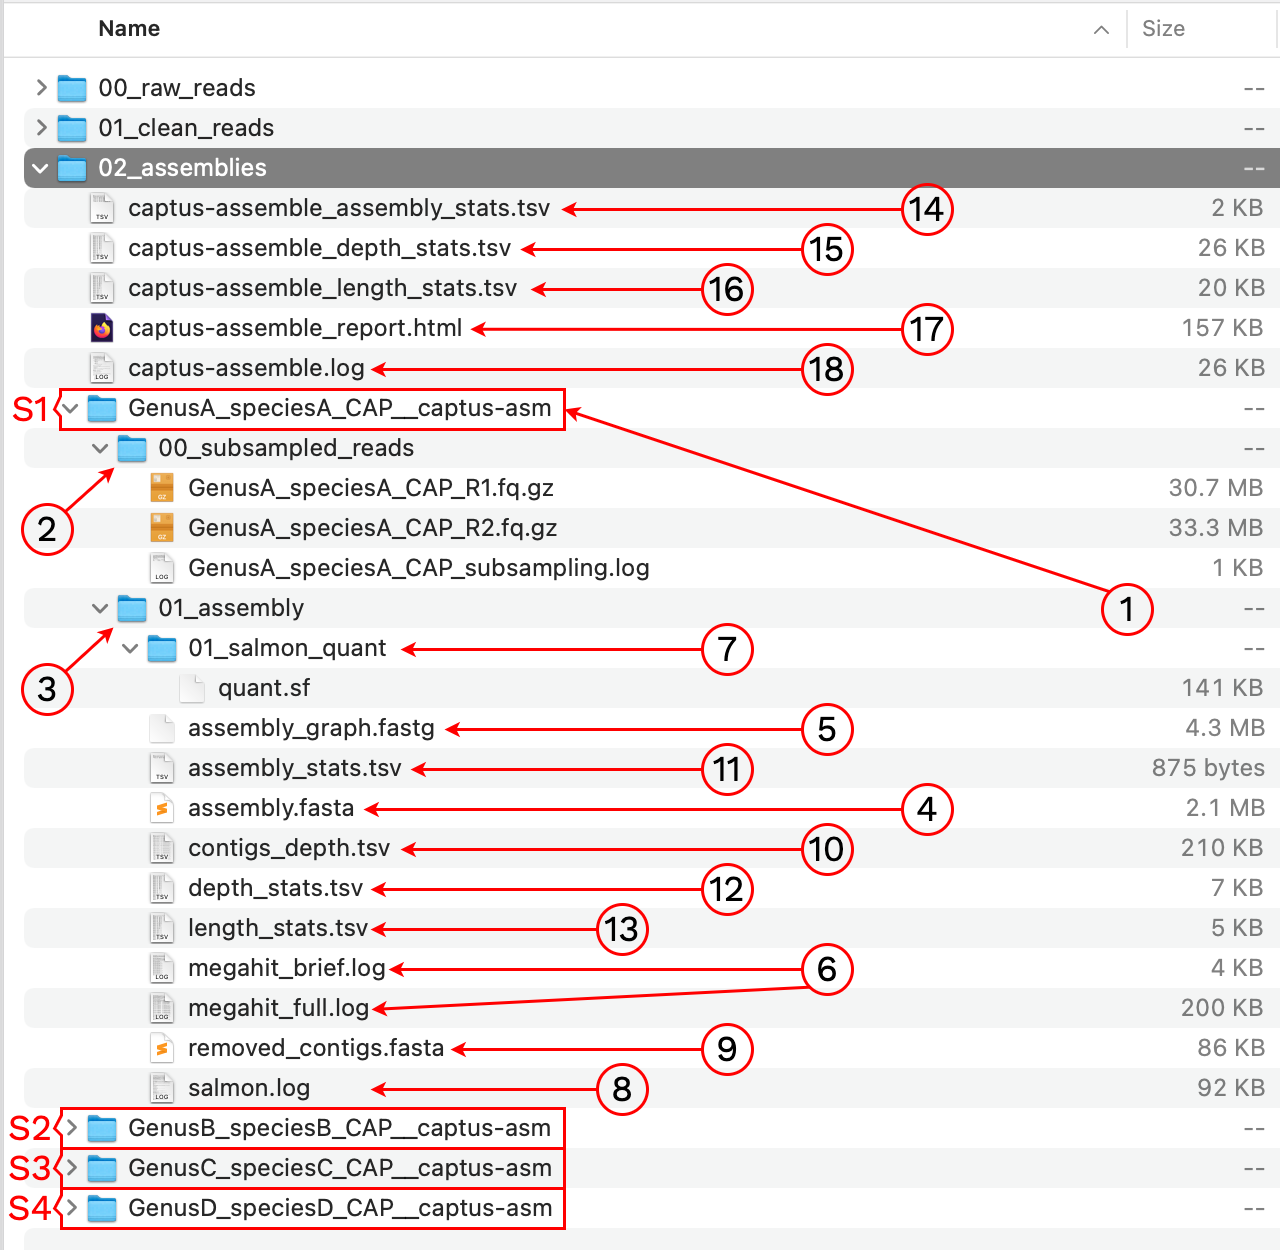This screenshot has width=1280, height=1250.
Task: Select the folder name 01_salmon_quant
Action: (x=287, y=648)
